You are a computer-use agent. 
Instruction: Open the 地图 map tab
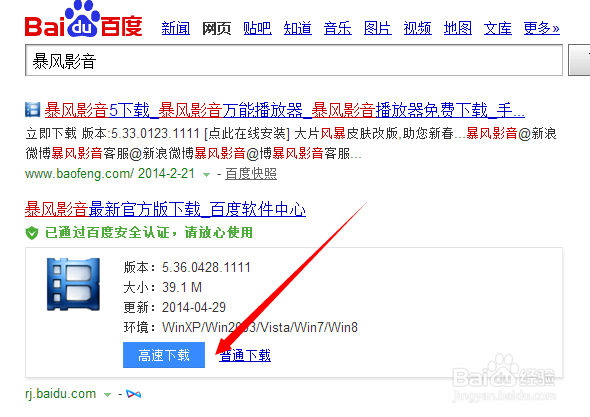pos(458,28)
